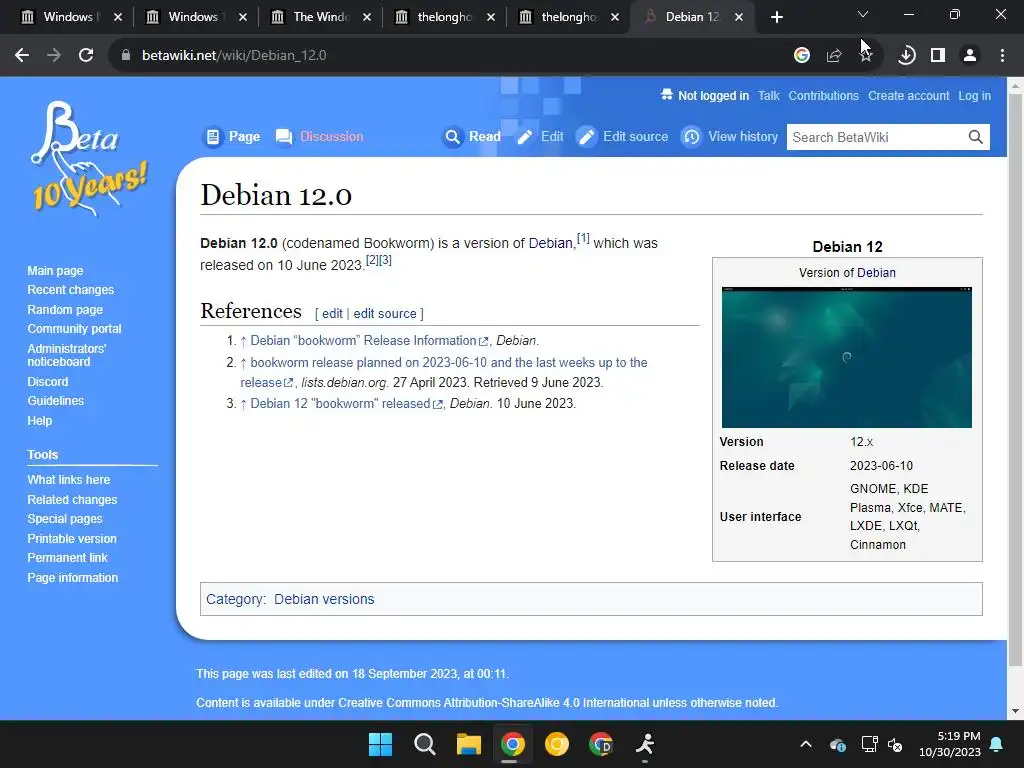Open the Discussion tab

(x=319, y=136)
